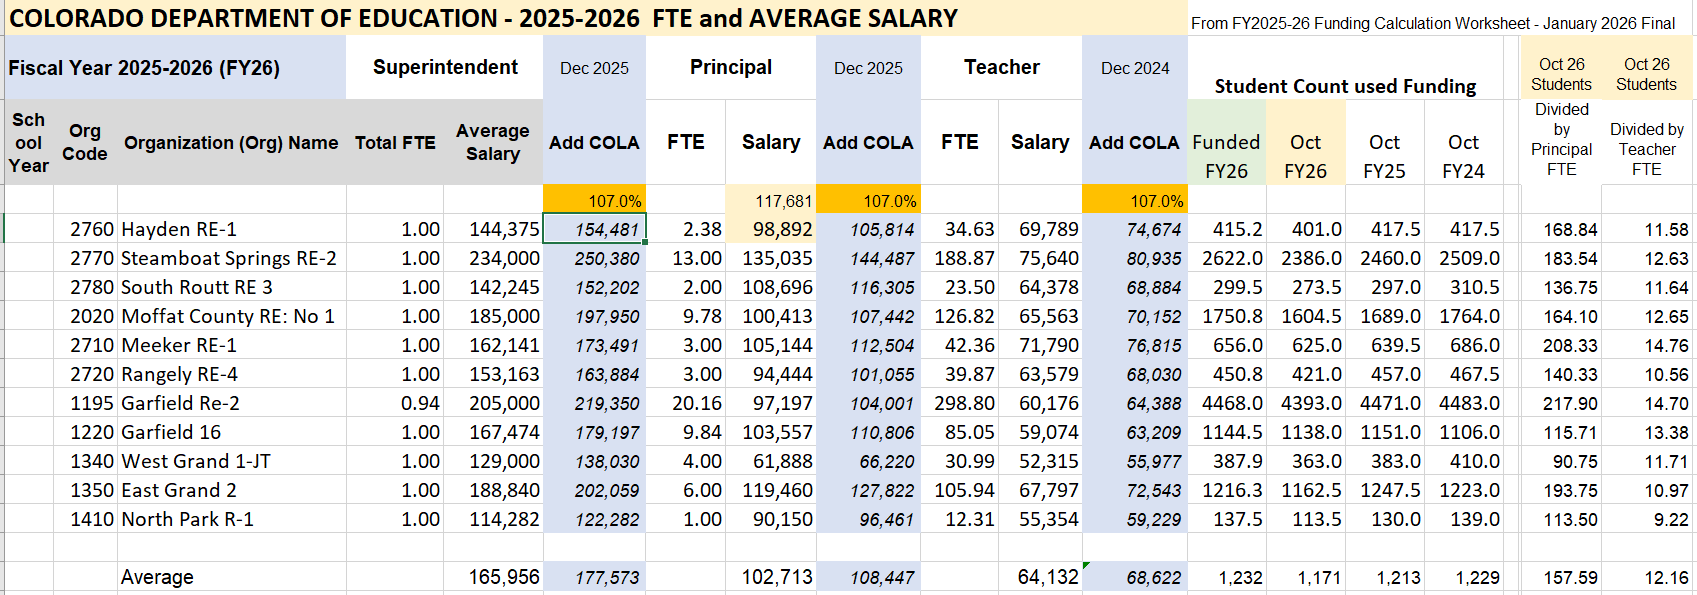Click the selected cell showing 154,481
This screenshot has width=1697, height=595.
594,229
